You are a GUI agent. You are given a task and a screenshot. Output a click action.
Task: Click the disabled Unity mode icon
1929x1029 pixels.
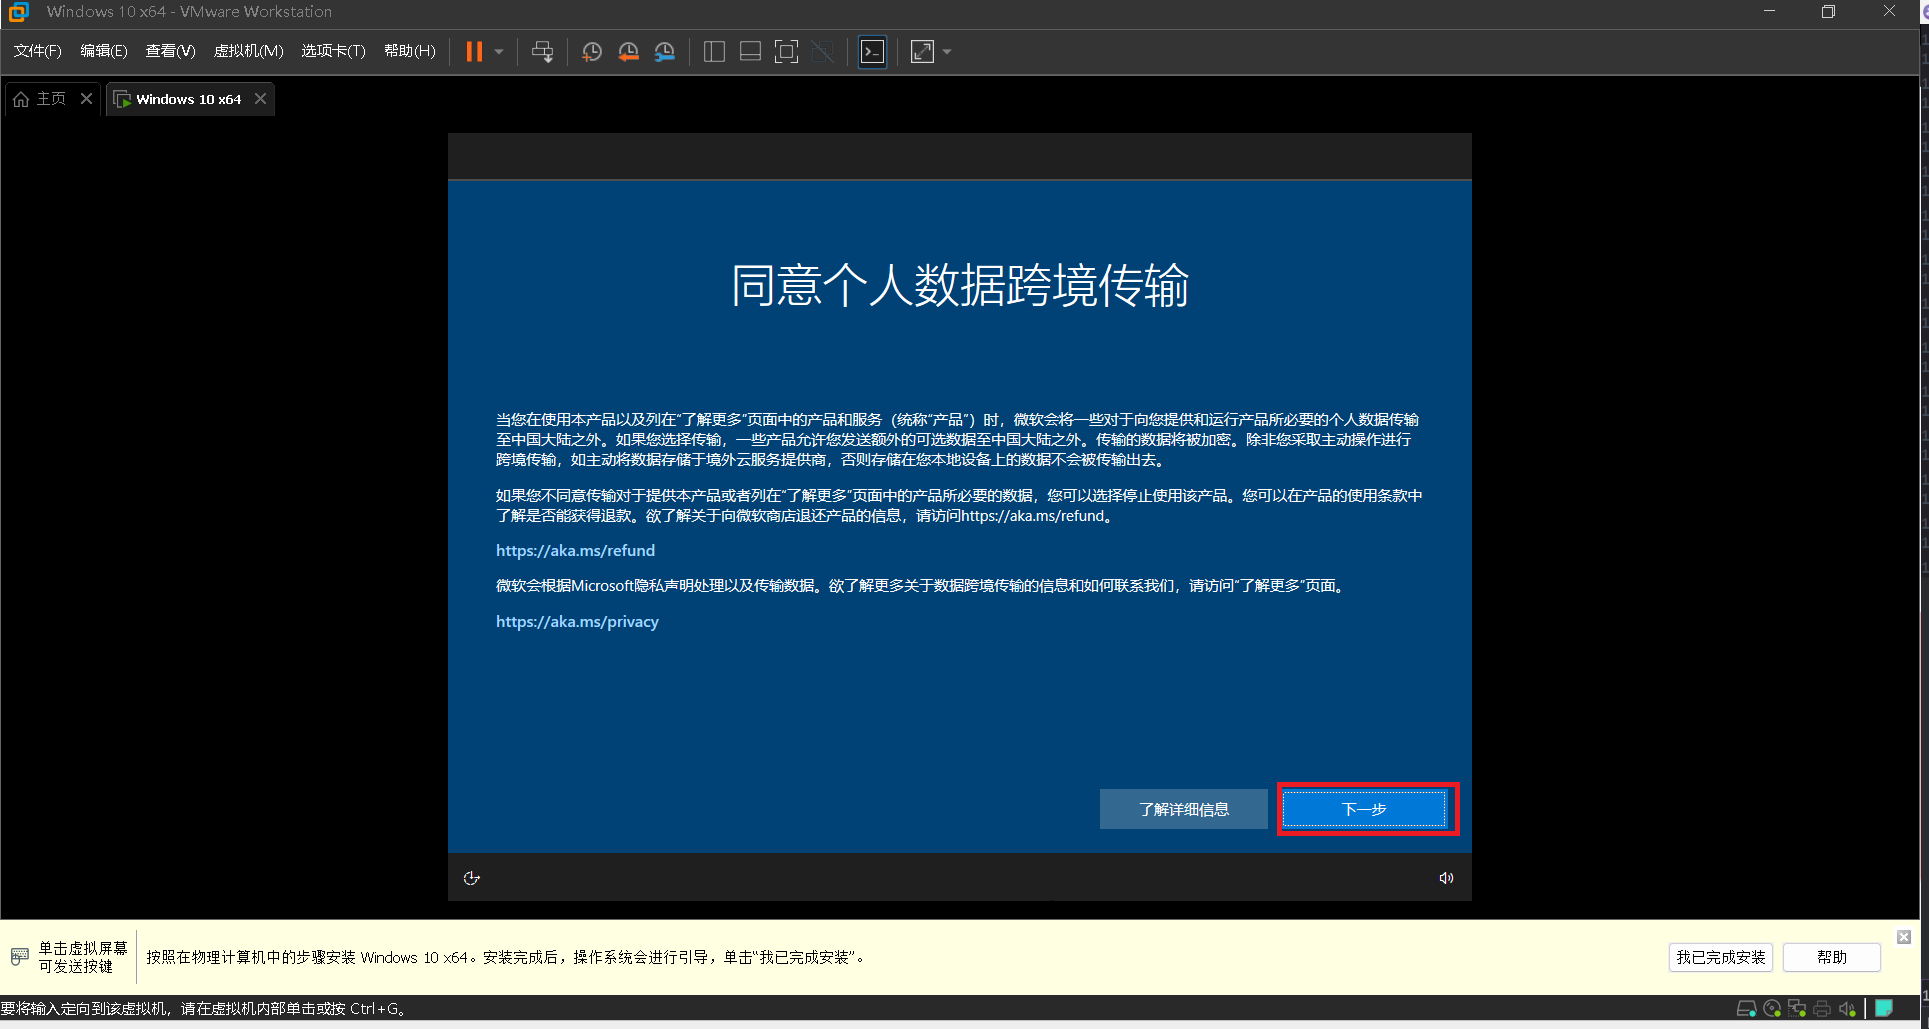[823, 52]
